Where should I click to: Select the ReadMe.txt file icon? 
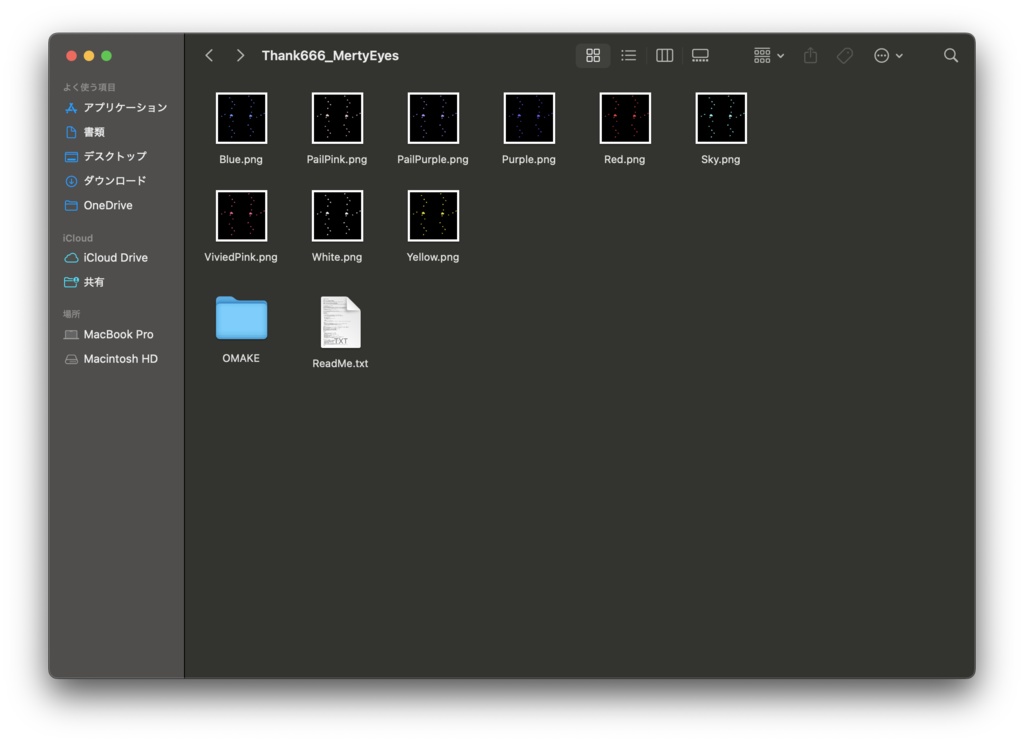tap(340, 322)
